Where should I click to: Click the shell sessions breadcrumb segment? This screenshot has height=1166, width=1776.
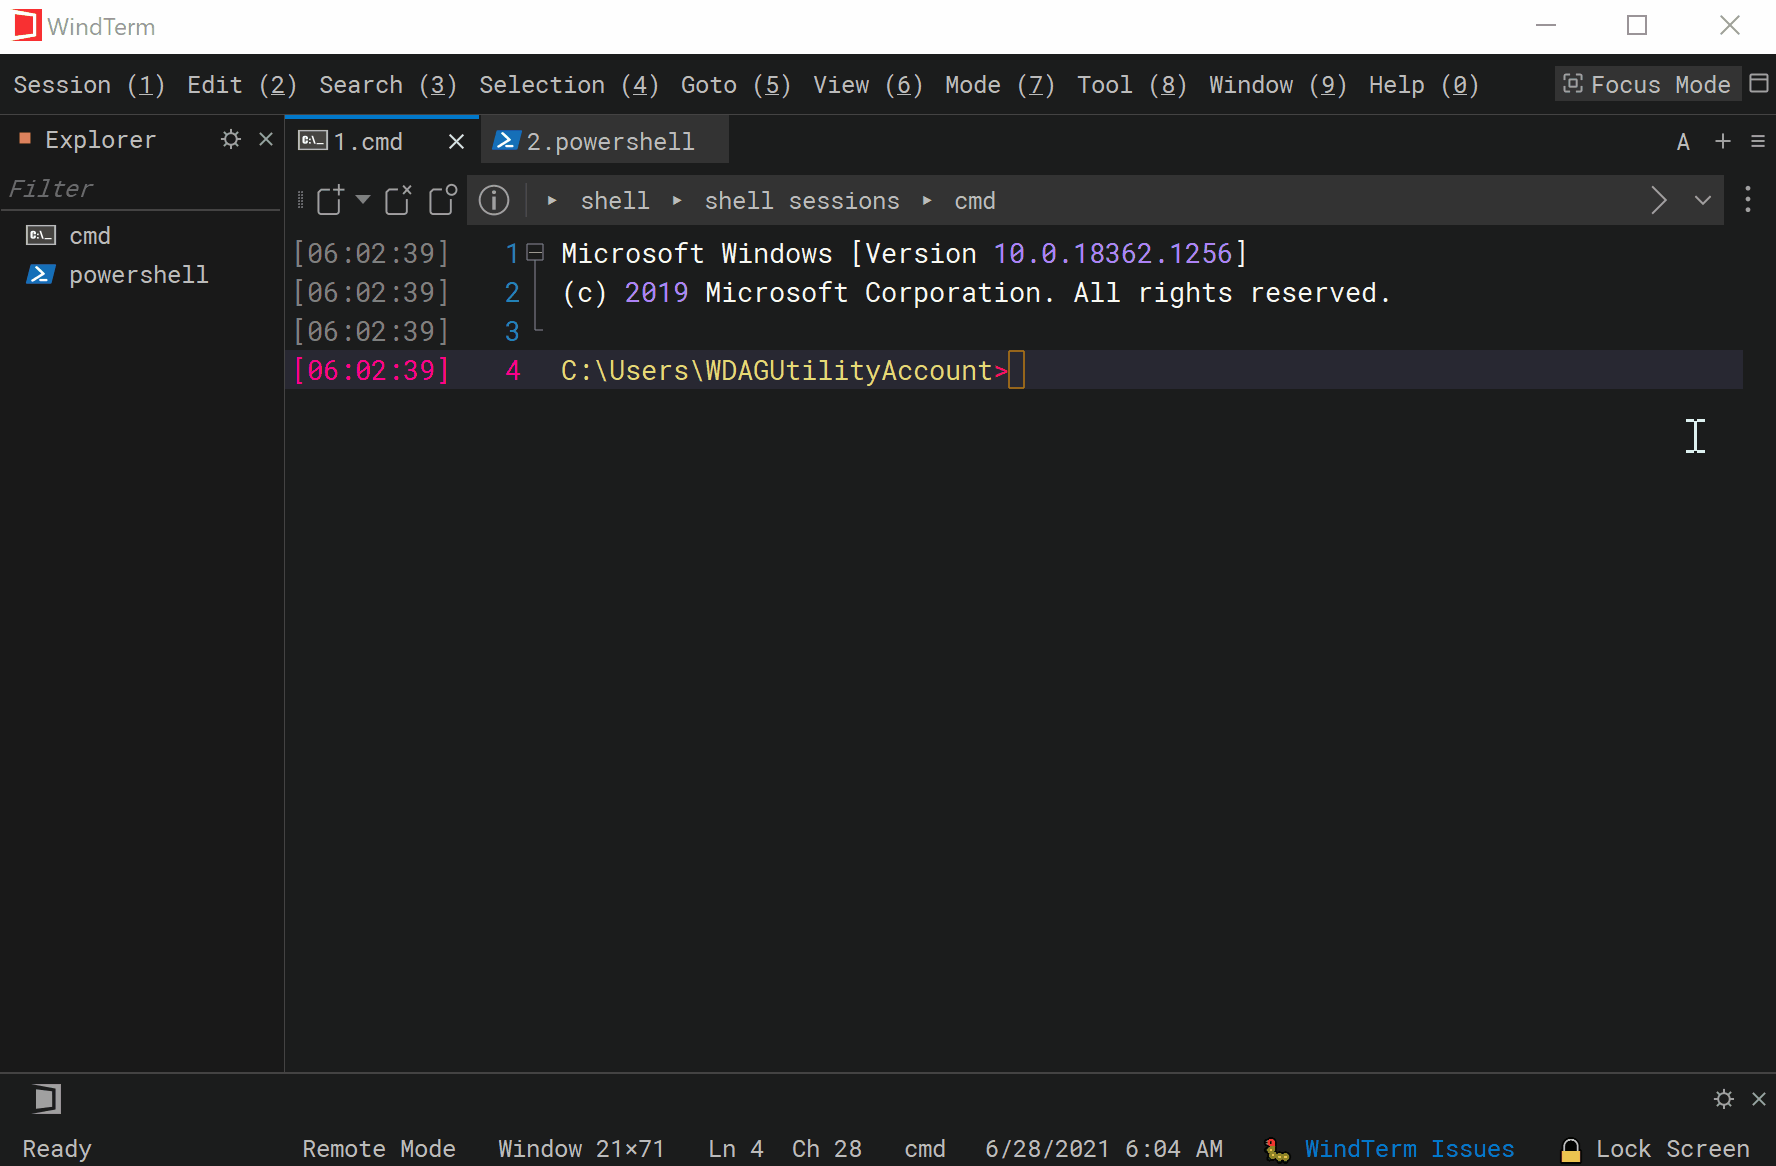pos(802,201)
